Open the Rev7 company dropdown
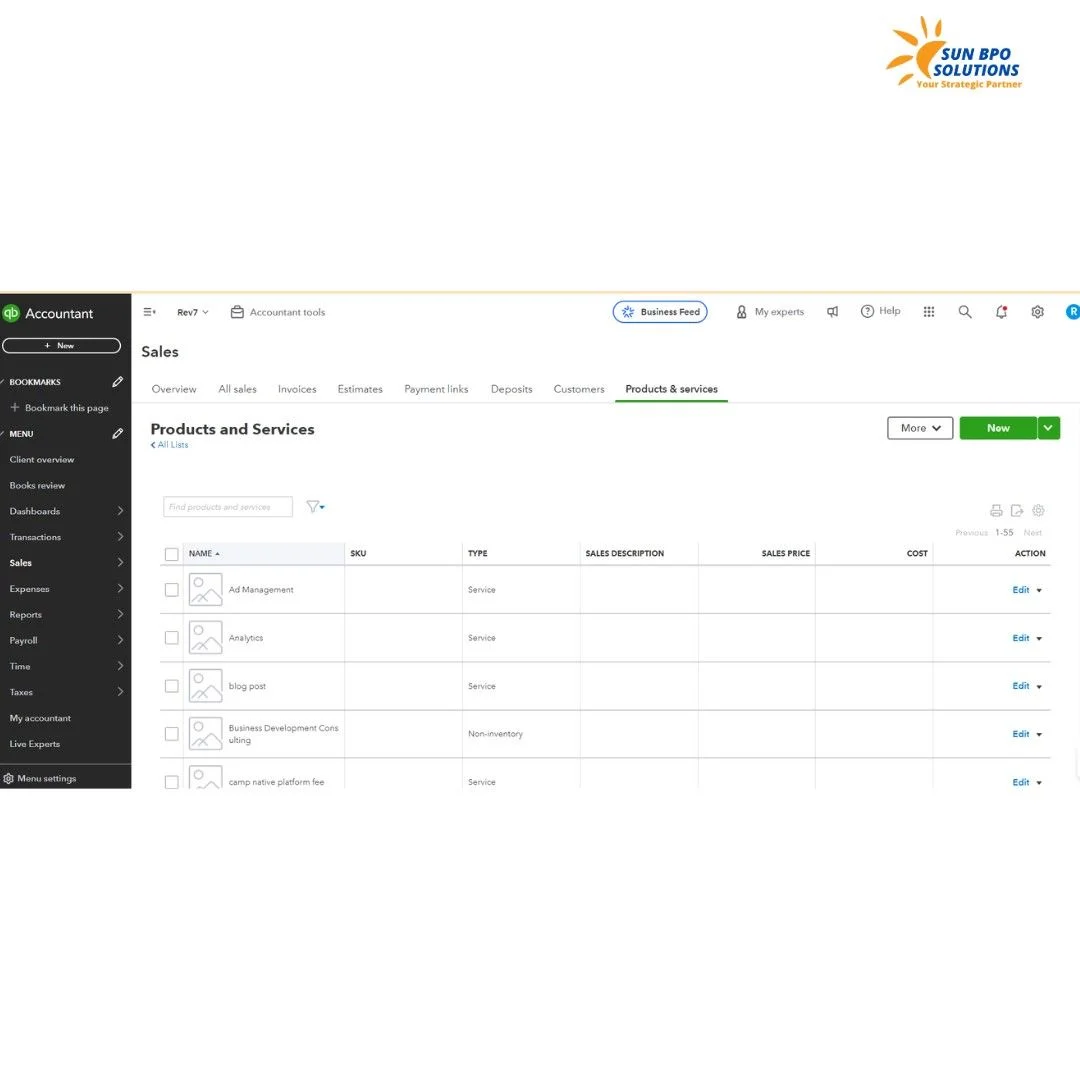 (192, 312)
